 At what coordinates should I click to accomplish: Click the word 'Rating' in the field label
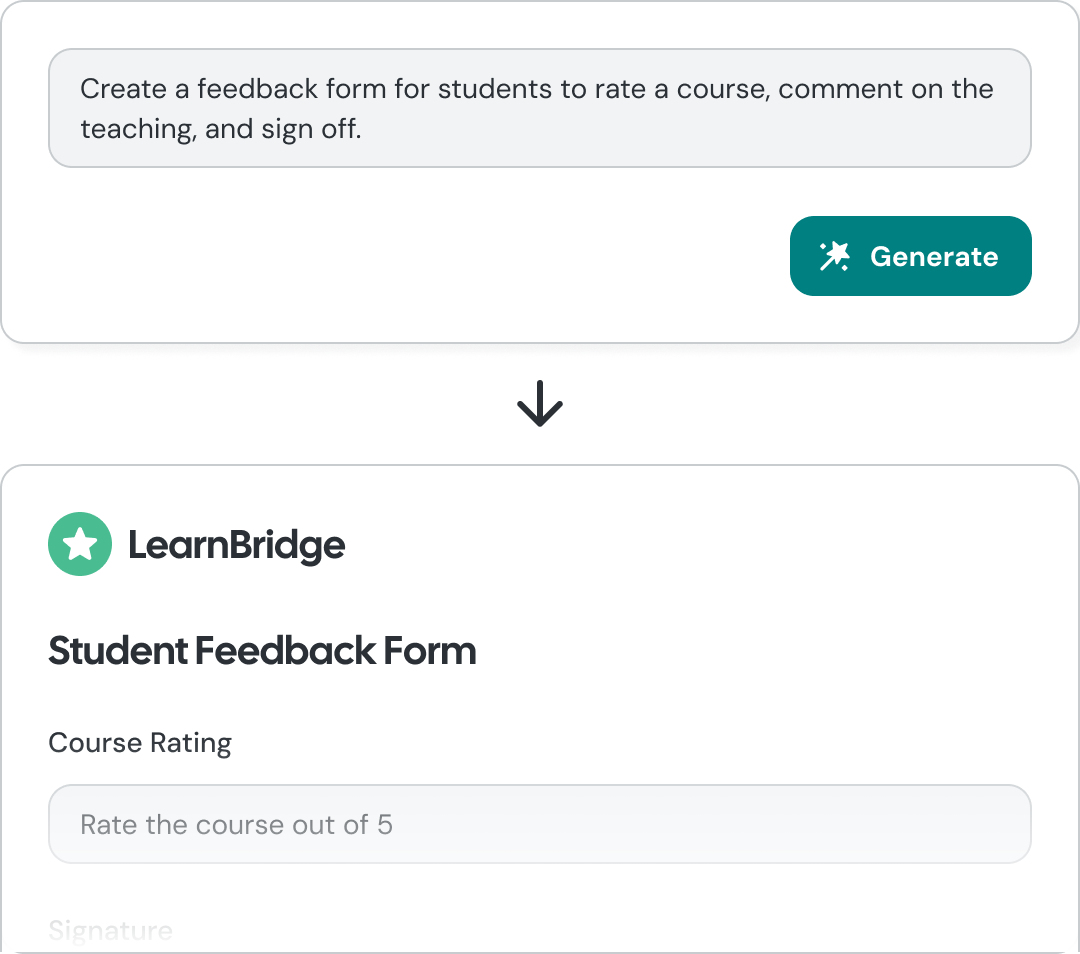coord(191,743)
